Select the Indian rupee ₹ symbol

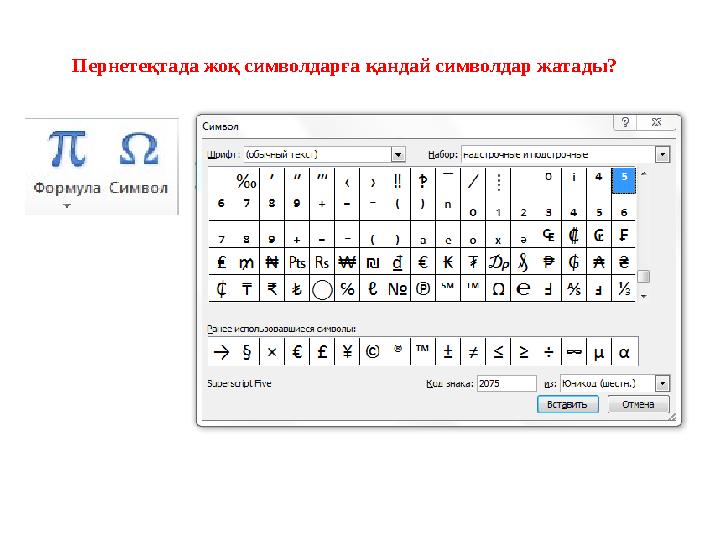[x=272, y=289]
